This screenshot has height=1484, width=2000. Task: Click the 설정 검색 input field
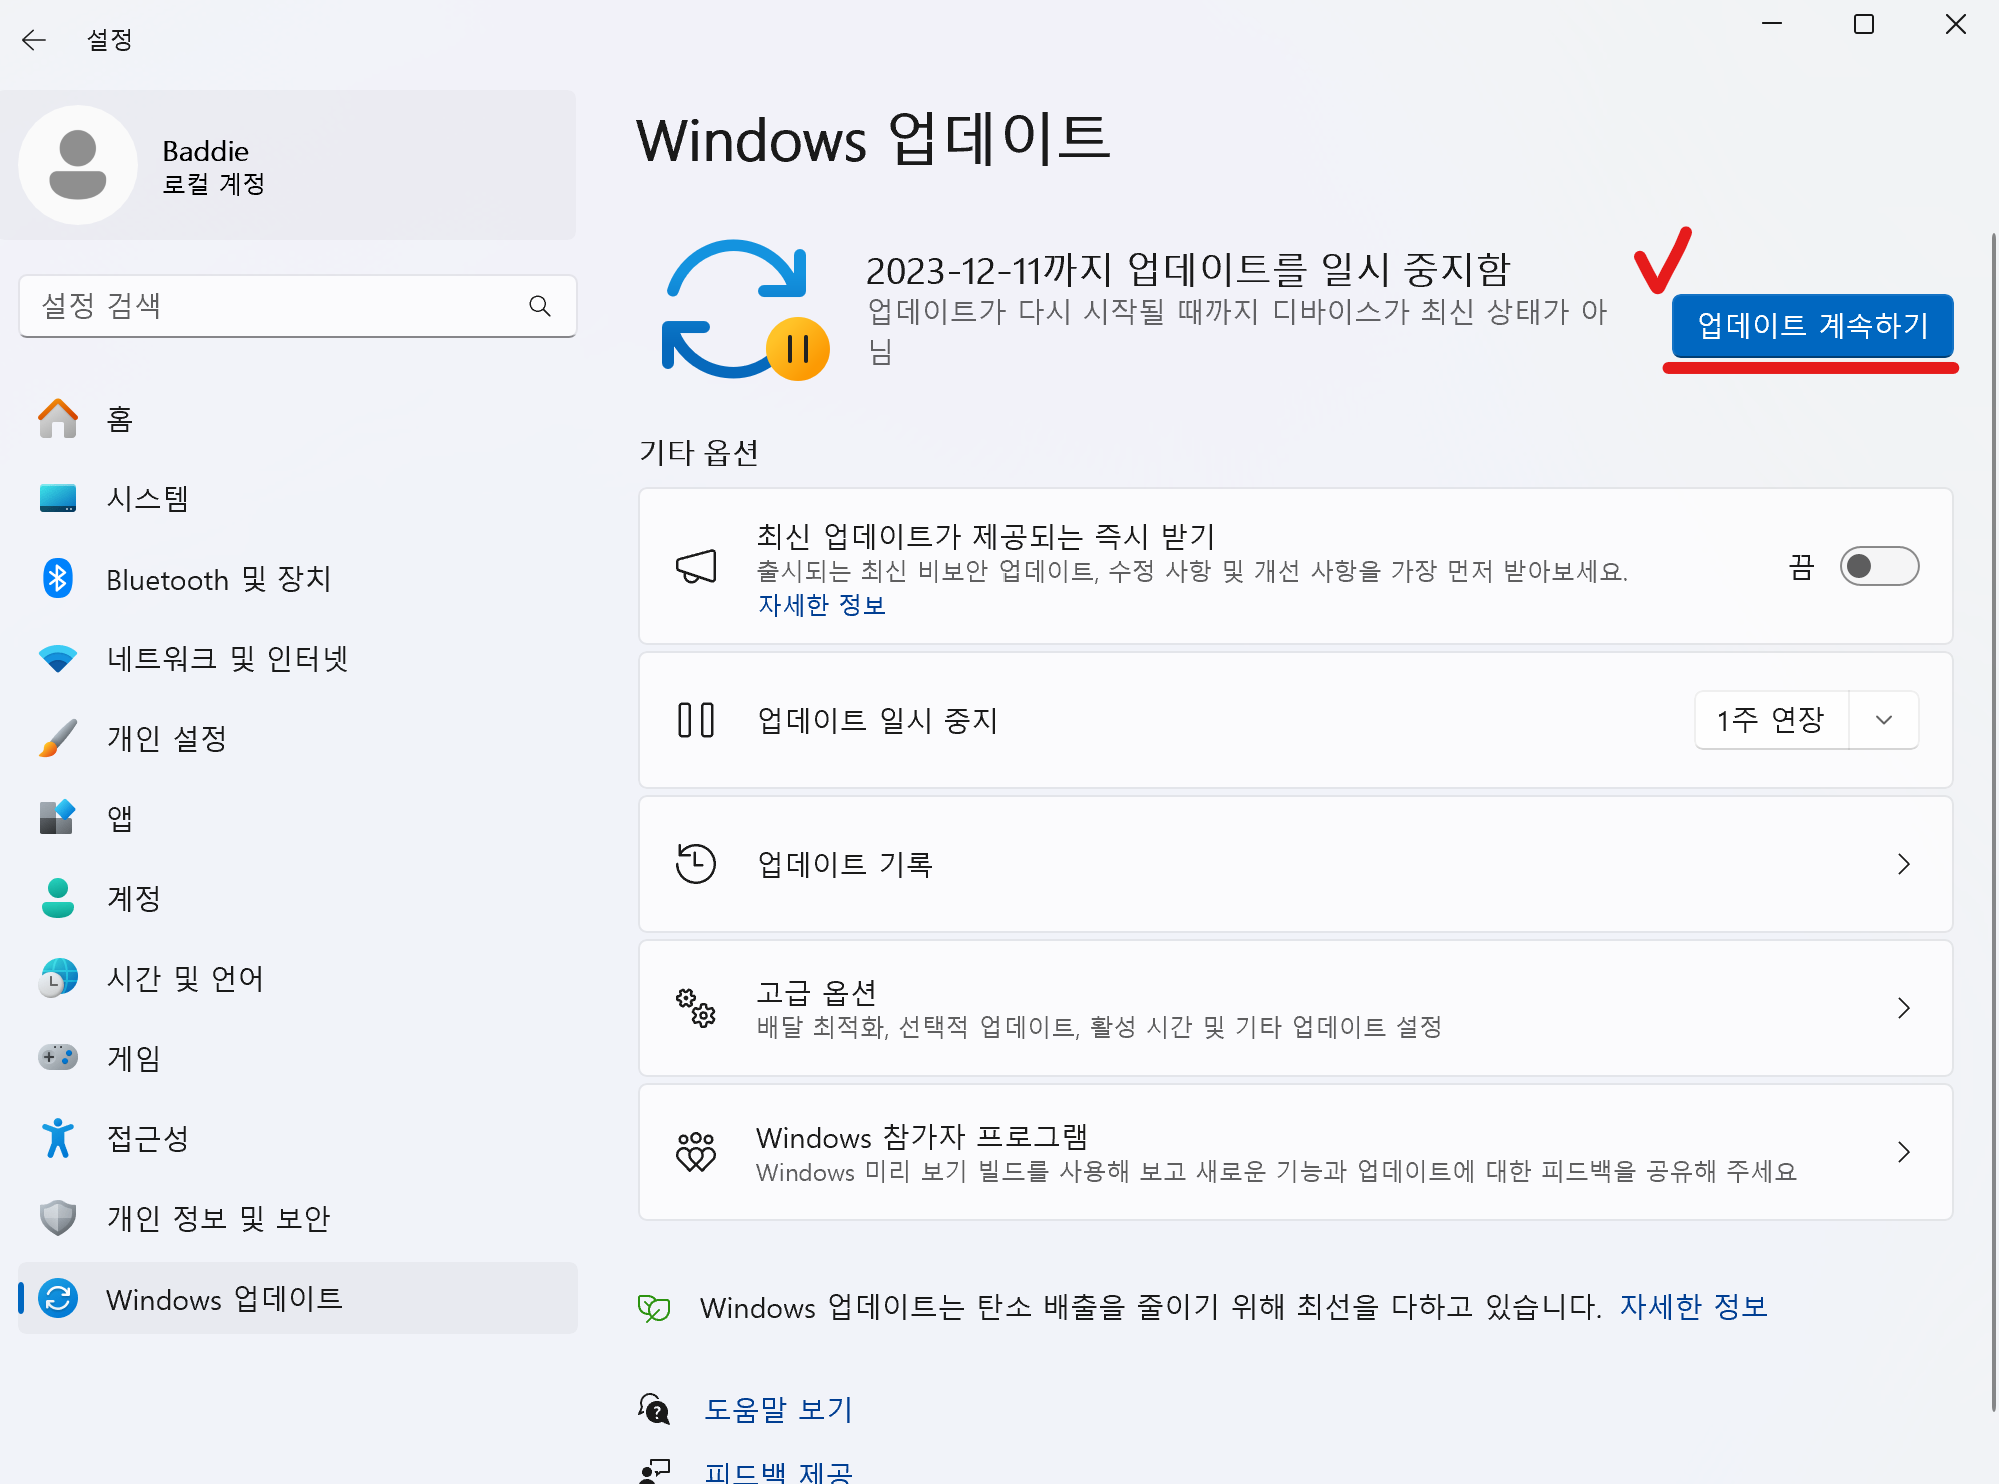pyautogui.click(x=270, y=306)
